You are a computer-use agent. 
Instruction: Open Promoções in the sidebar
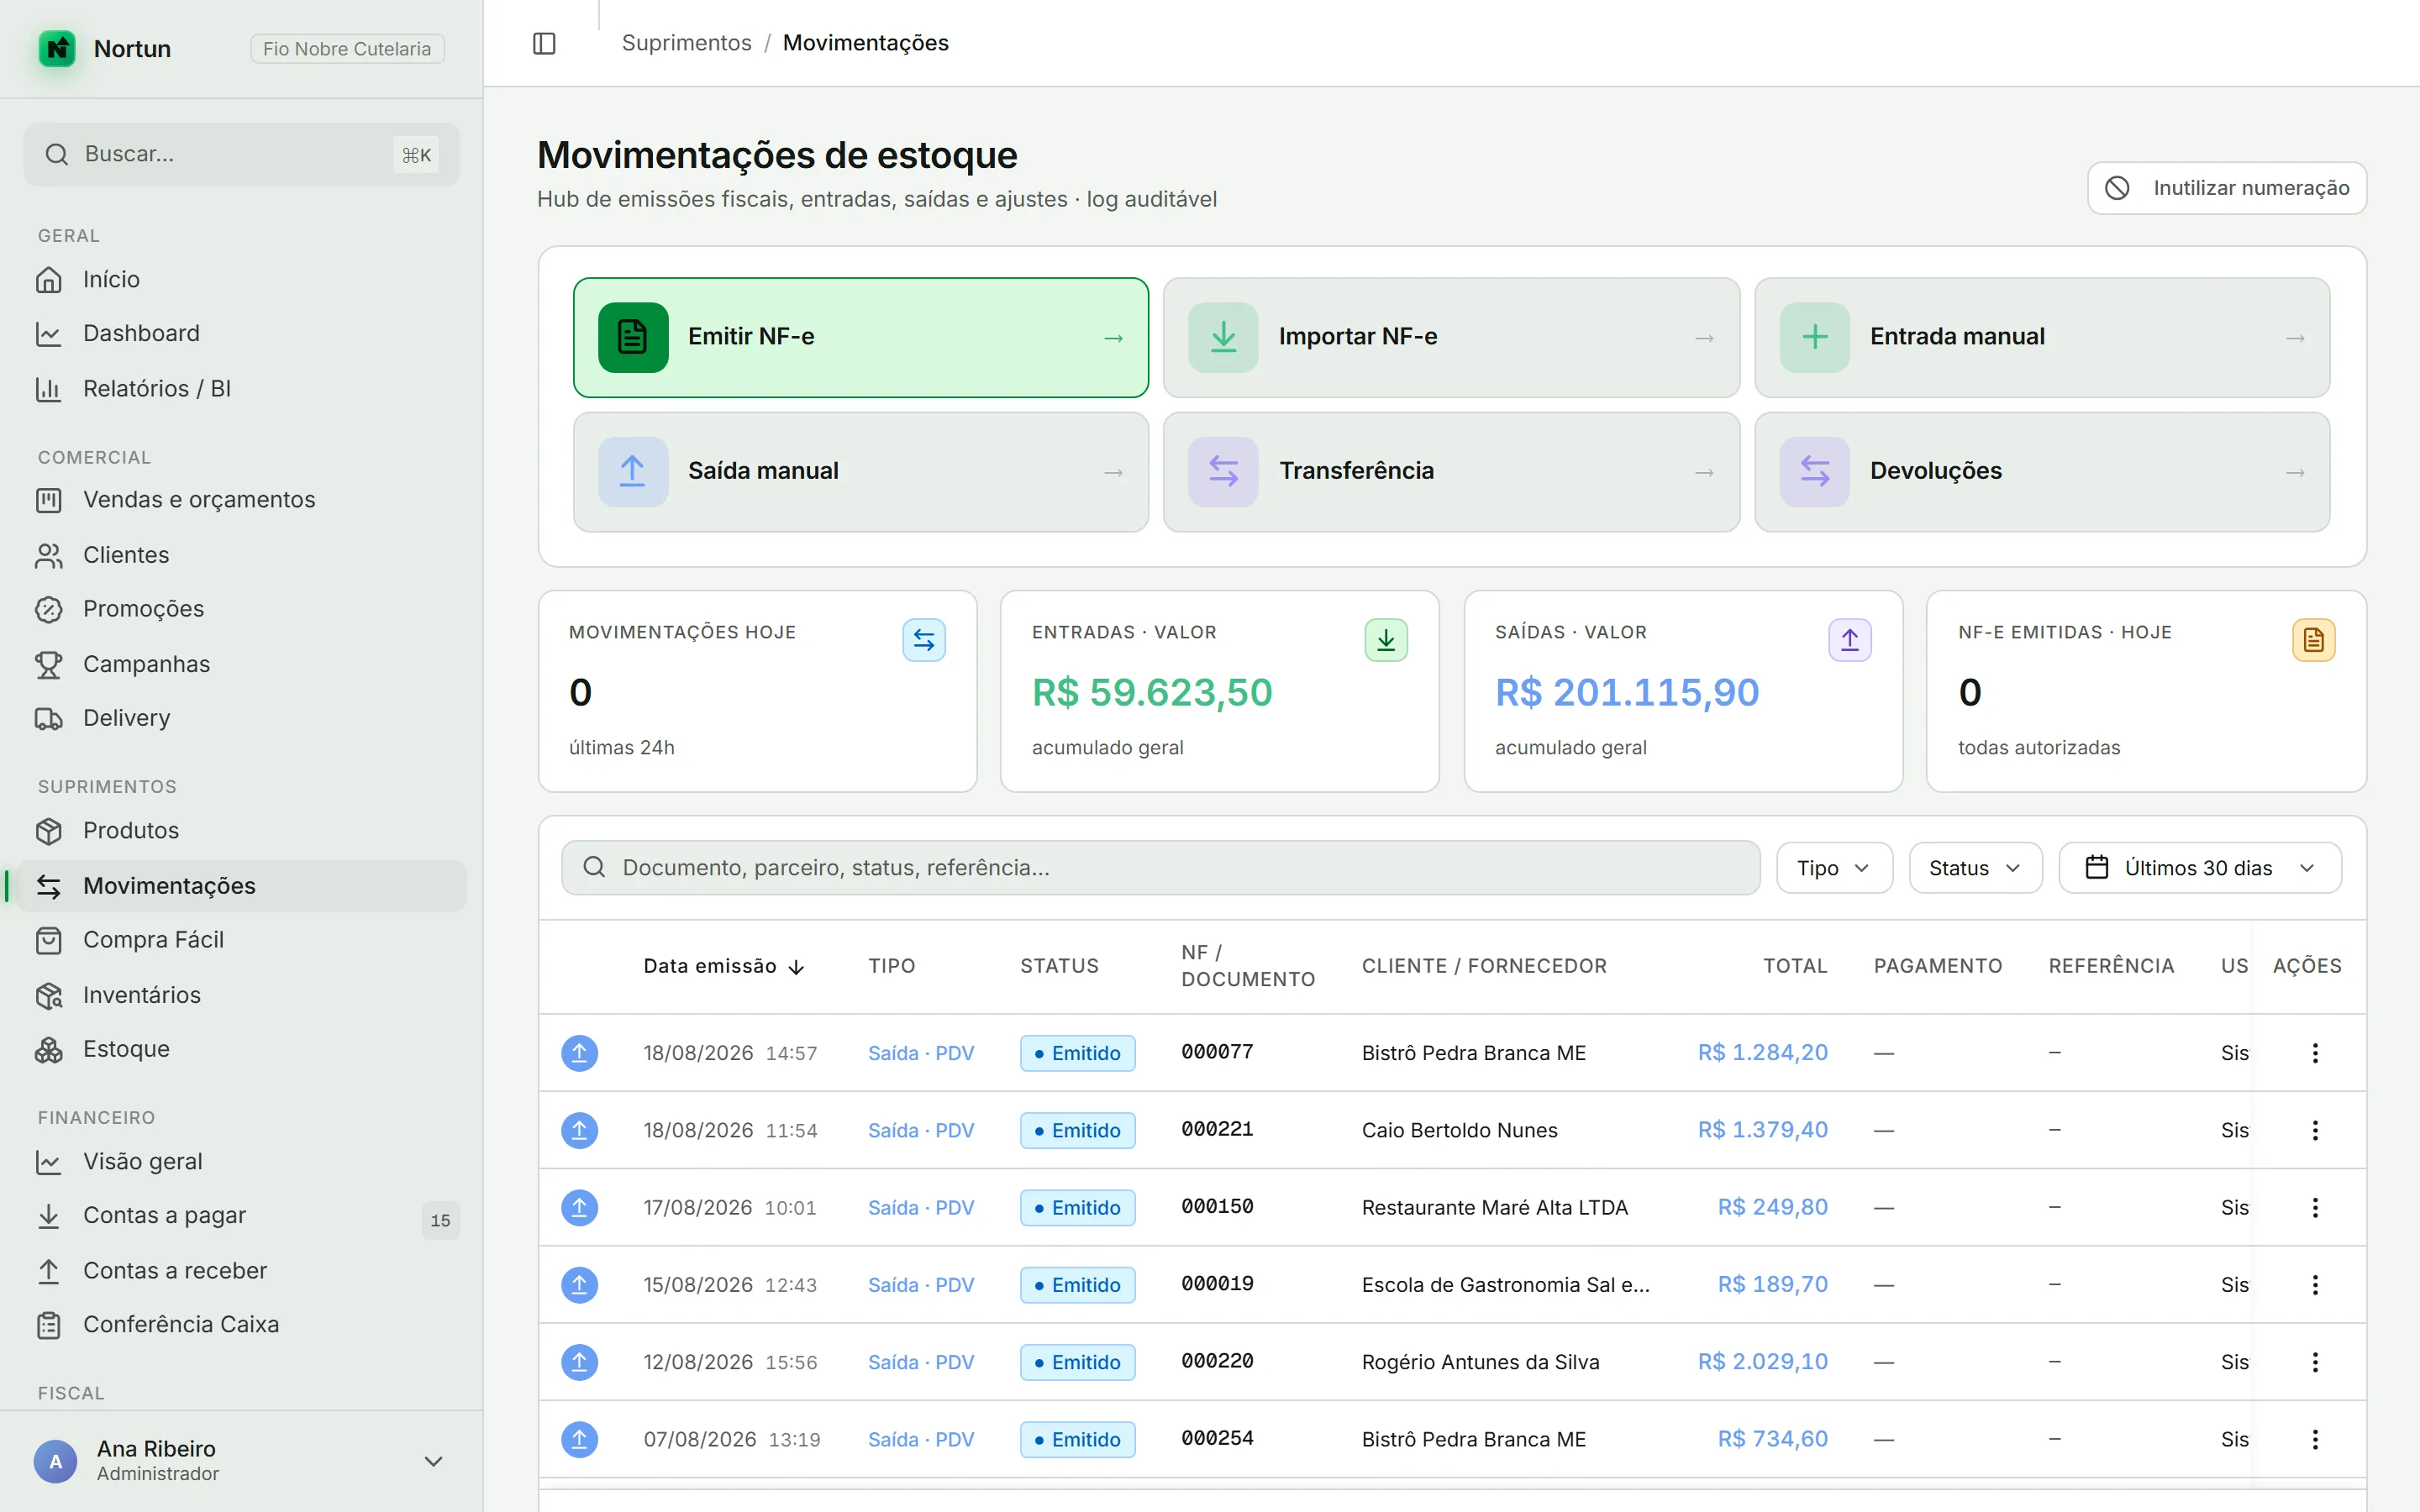coord(242,608)
